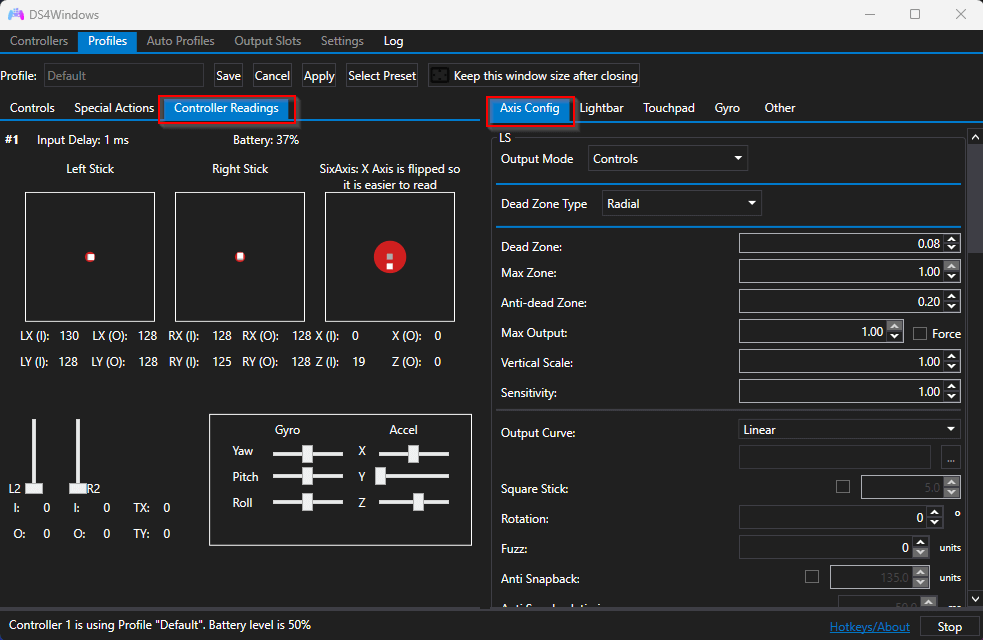Open the Auto Profiles tab
Screen dimensions: 983x640
[181, 41]
